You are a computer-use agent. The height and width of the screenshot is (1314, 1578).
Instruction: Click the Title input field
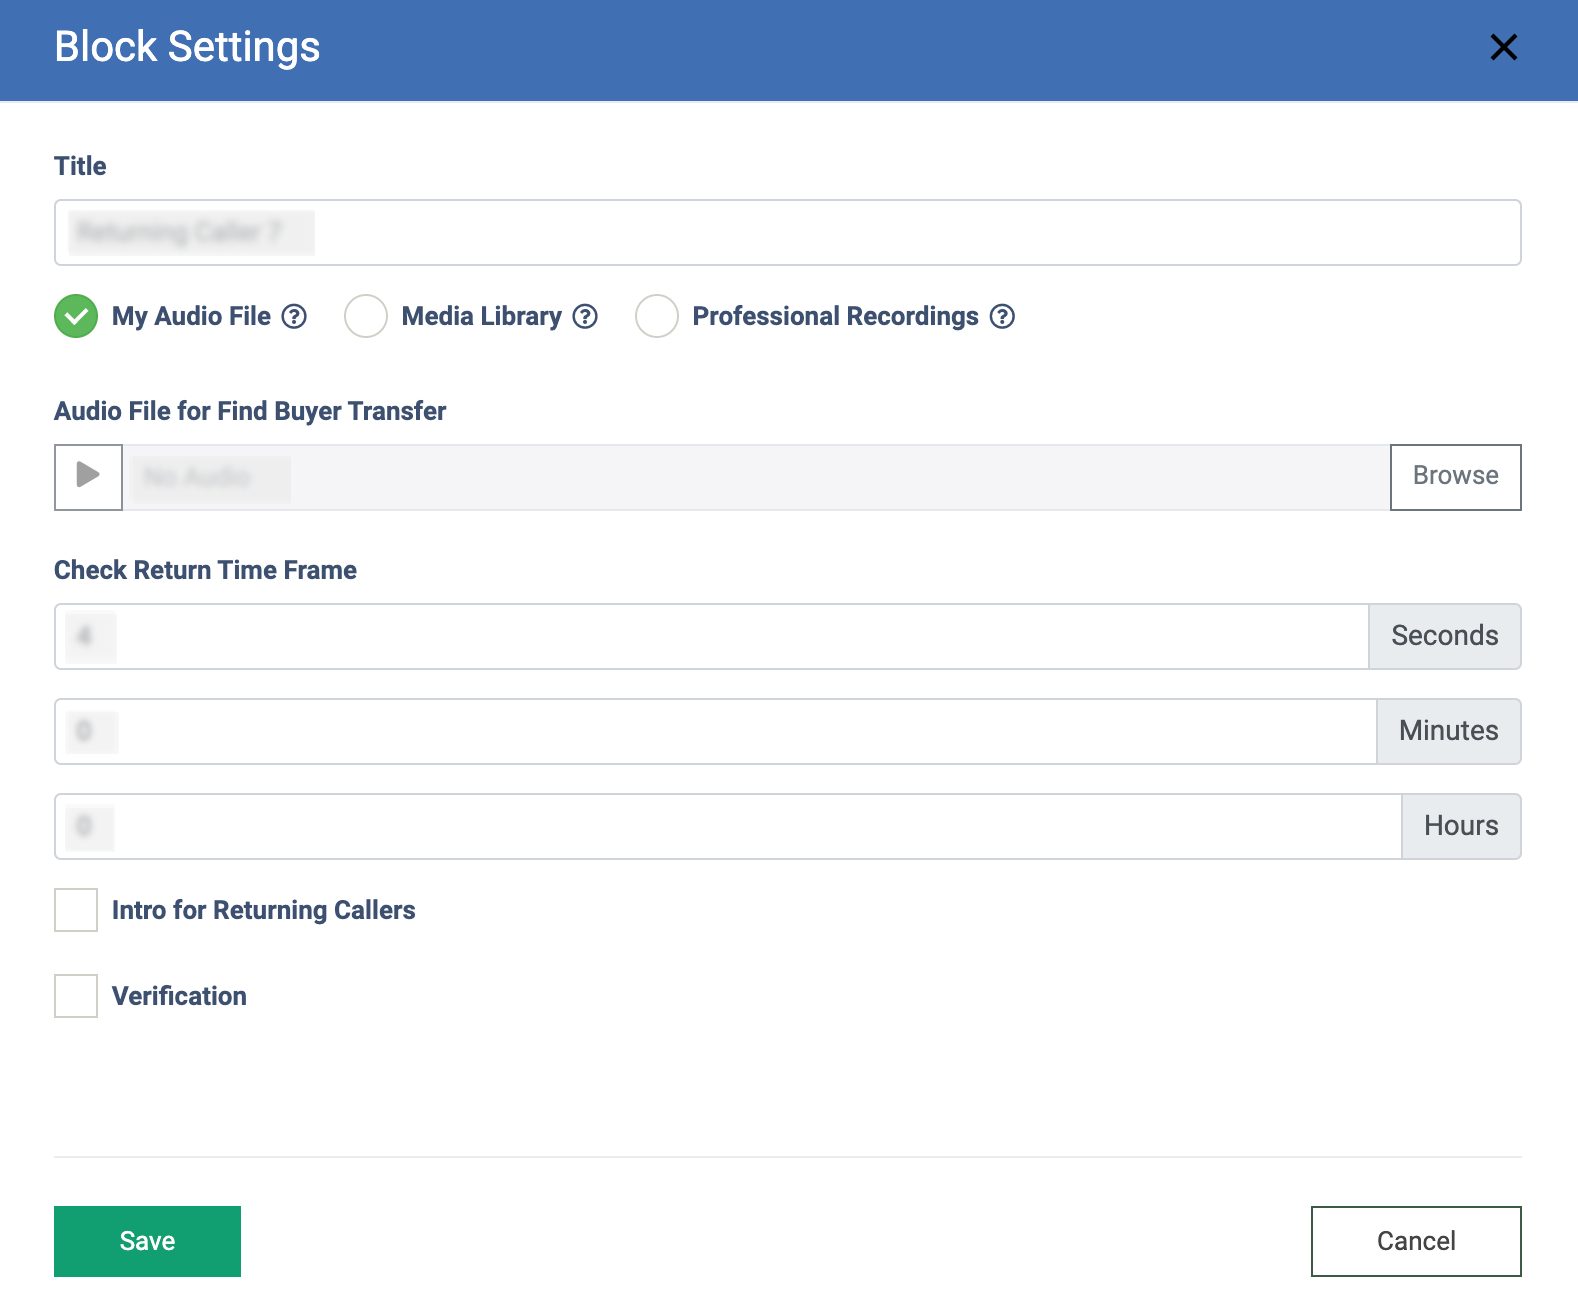787,233
